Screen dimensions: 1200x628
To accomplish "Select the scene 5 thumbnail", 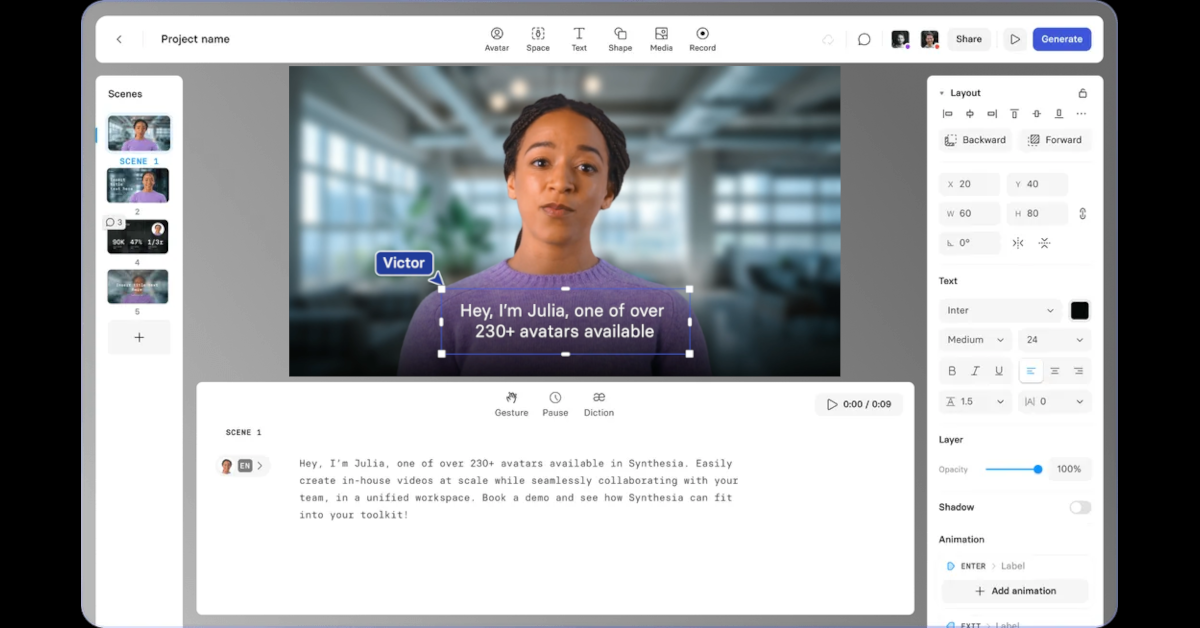I will click(x=138, y=286).
